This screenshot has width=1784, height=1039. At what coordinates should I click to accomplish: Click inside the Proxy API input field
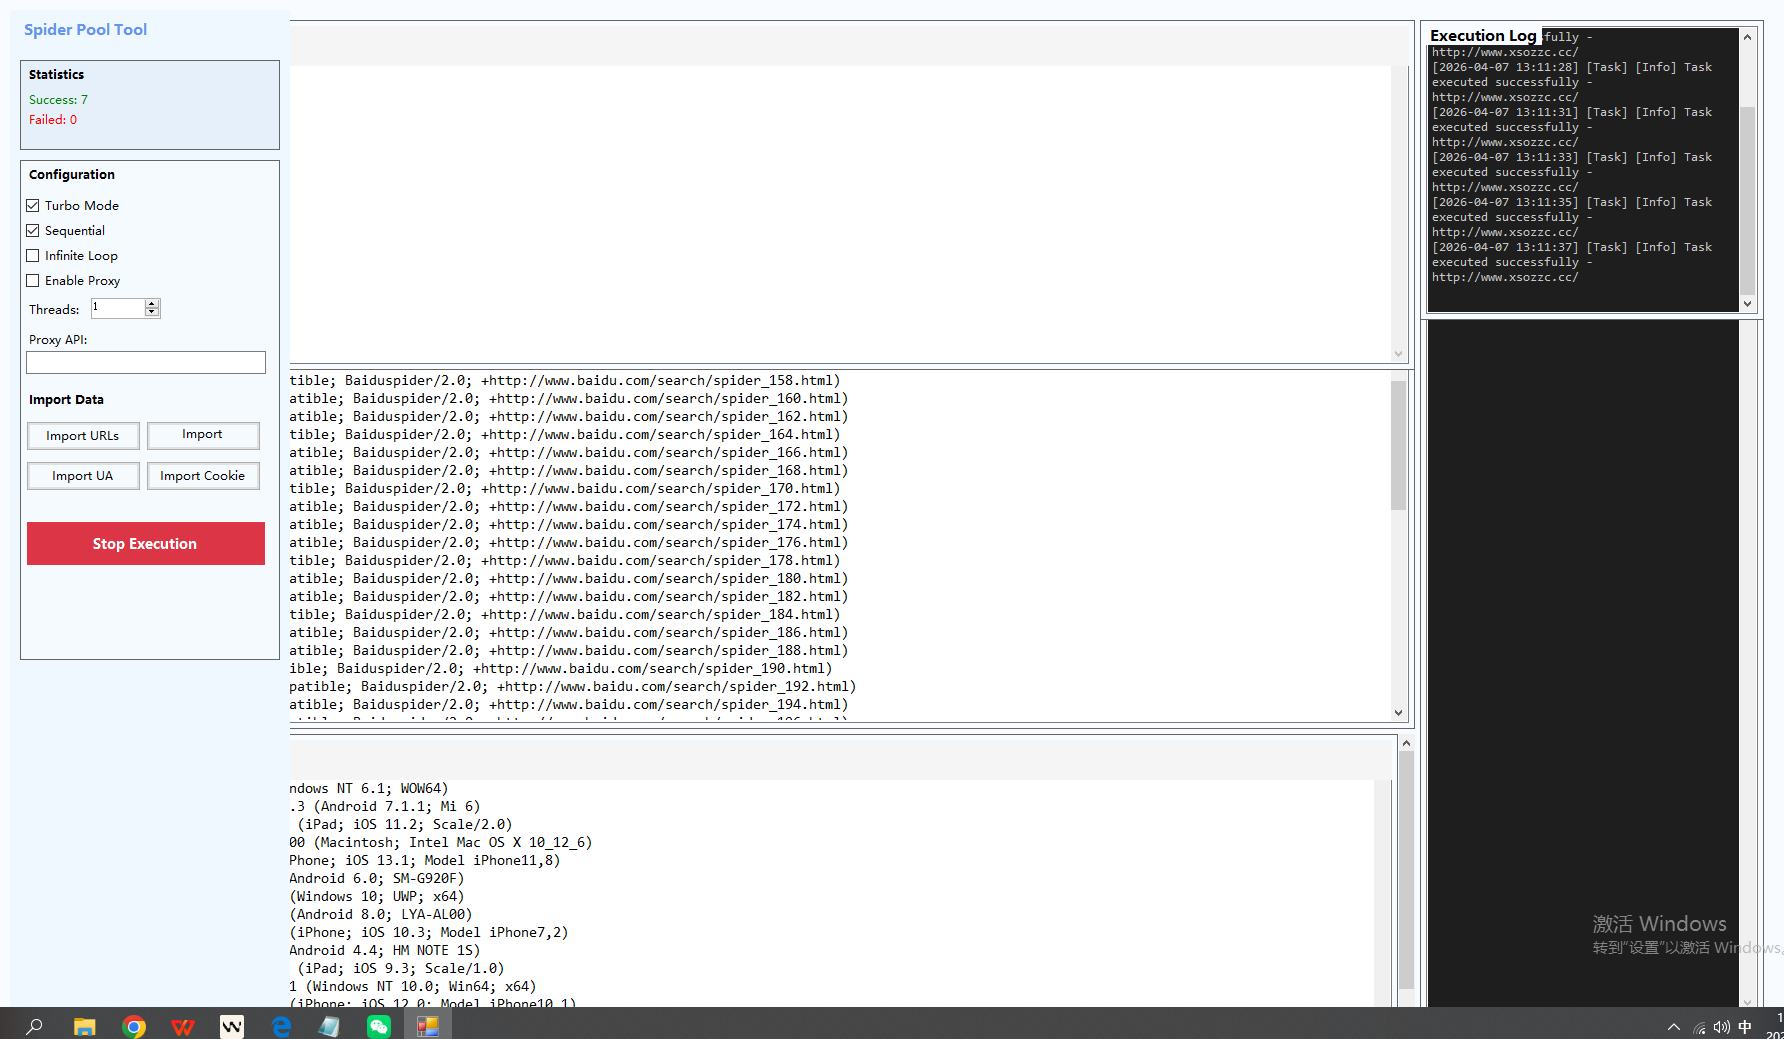tap(145, 362)
